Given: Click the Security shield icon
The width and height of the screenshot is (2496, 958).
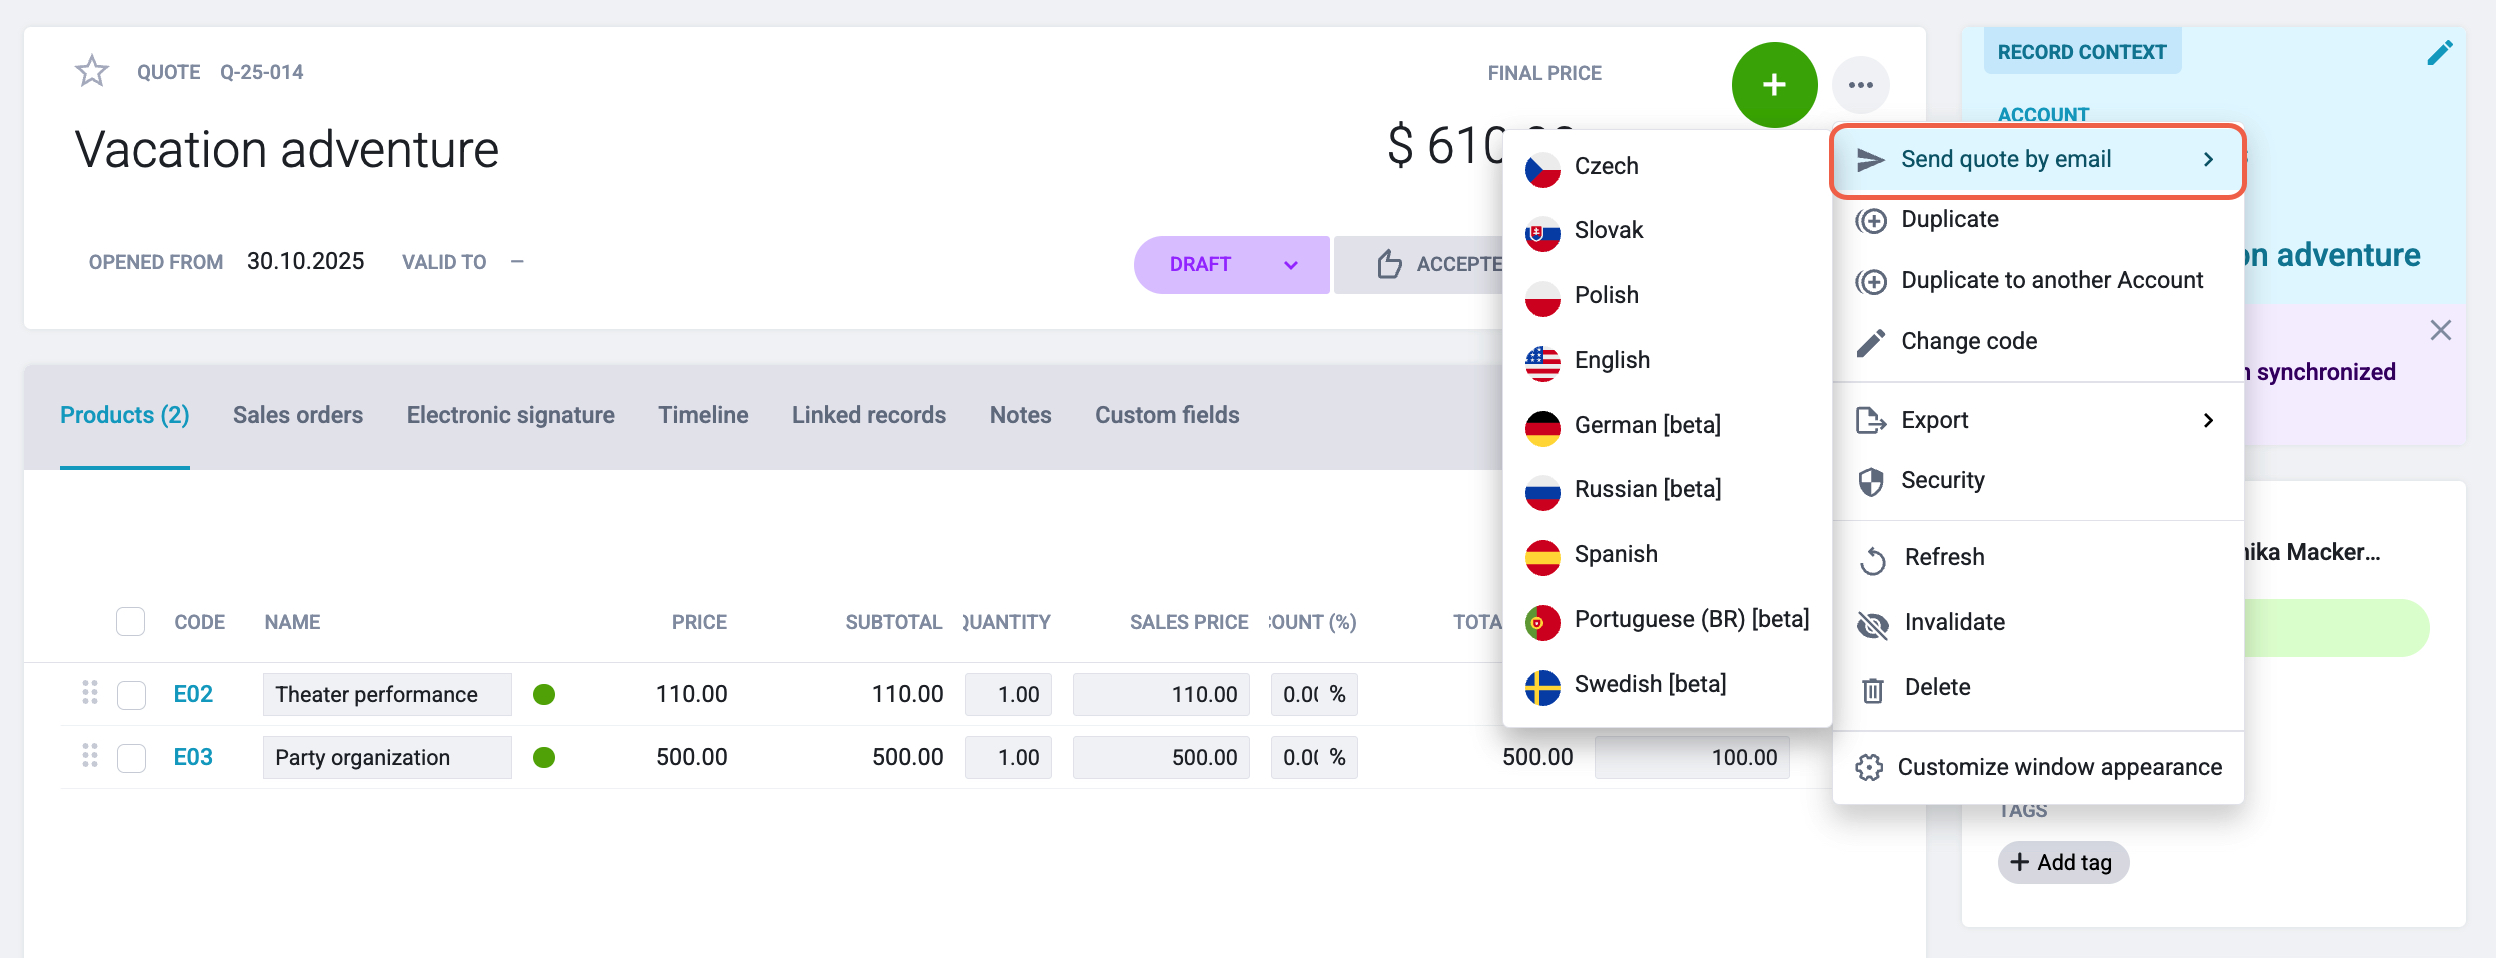Looking at the screenshot, I should (1871, 481).
